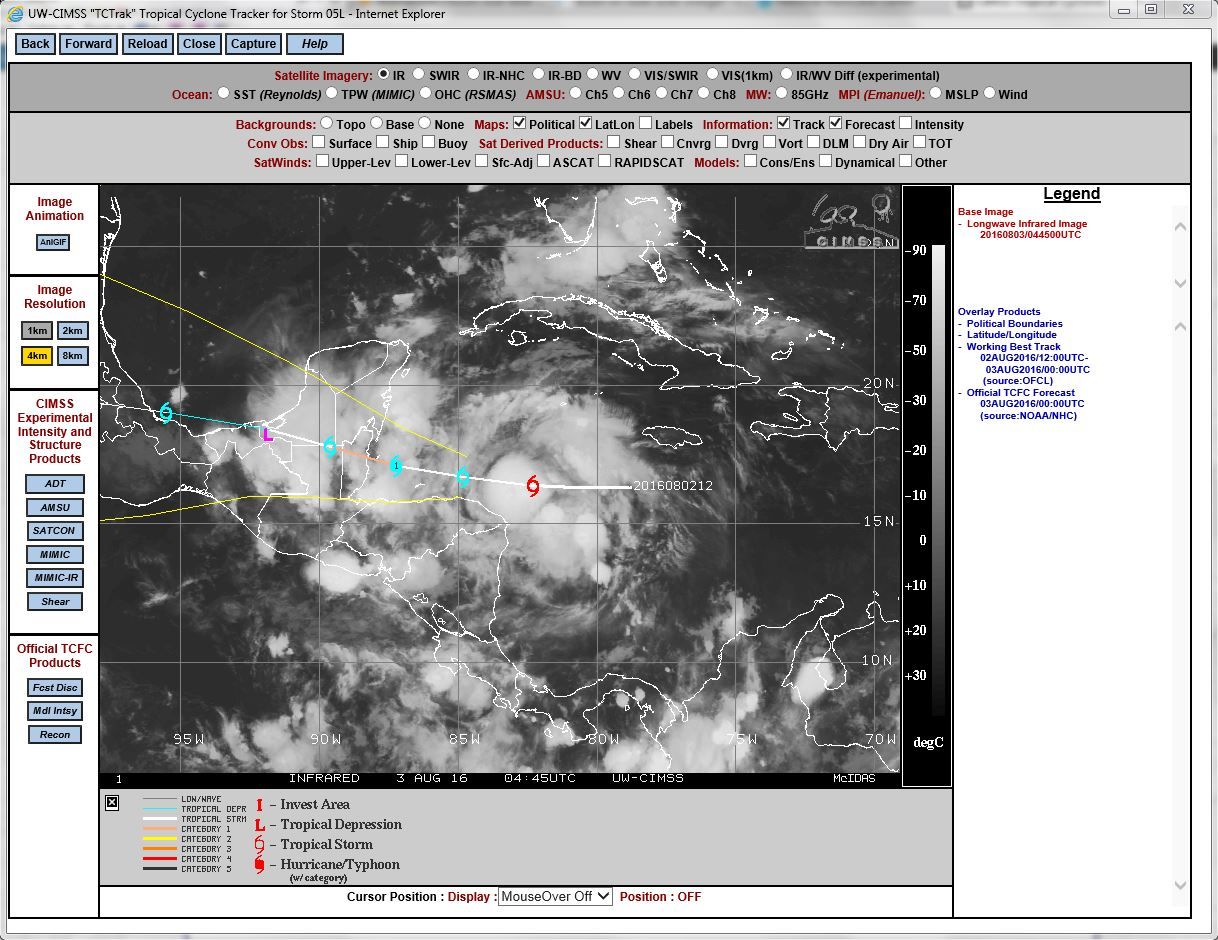The height and width of the screenshot is (940, 1218).
Task: Uncheck the Forecast information checkbox
Action: pyautogui.click(x=835, y=123)
